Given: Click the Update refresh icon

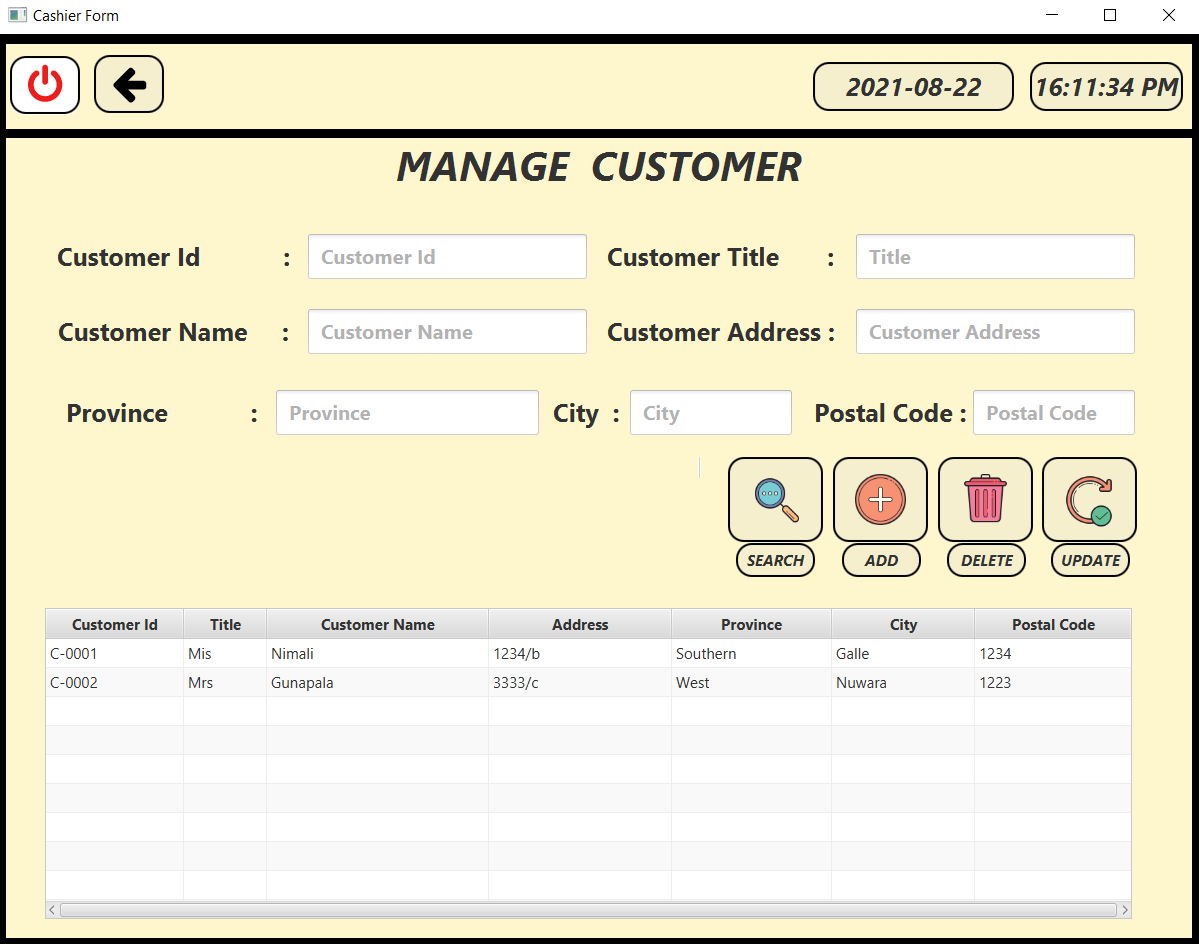Looking at the screenshot, I should [x=1089, y=498].
